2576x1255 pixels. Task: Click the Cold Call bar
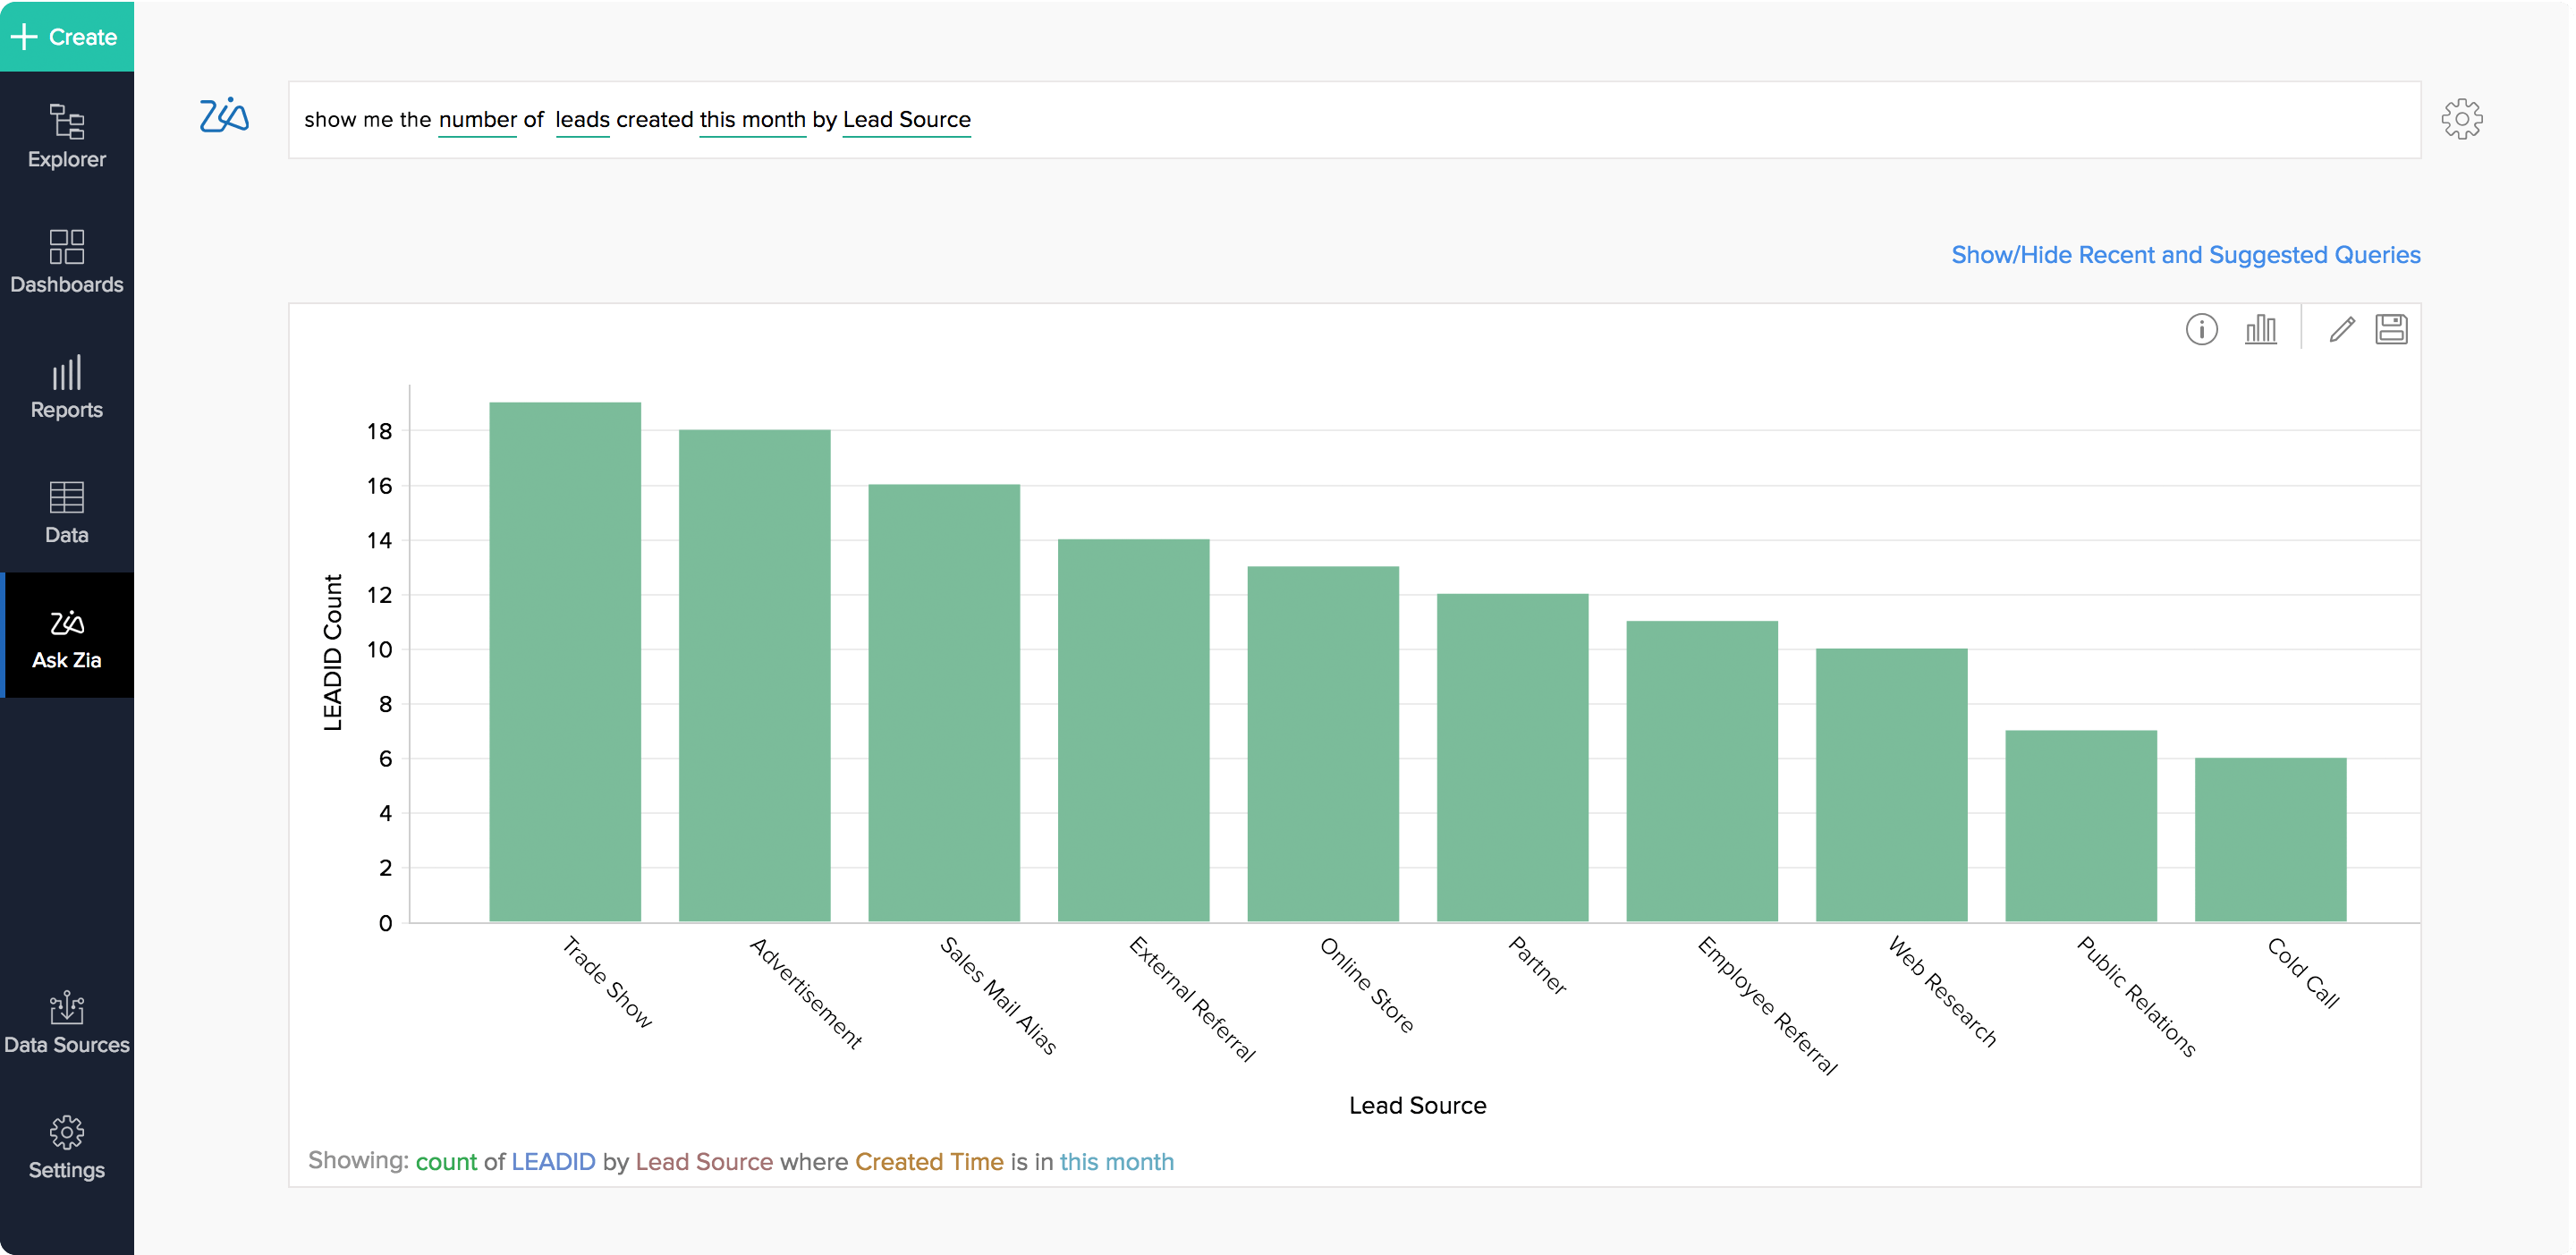pyautogui.click(x=2270, y=840)
